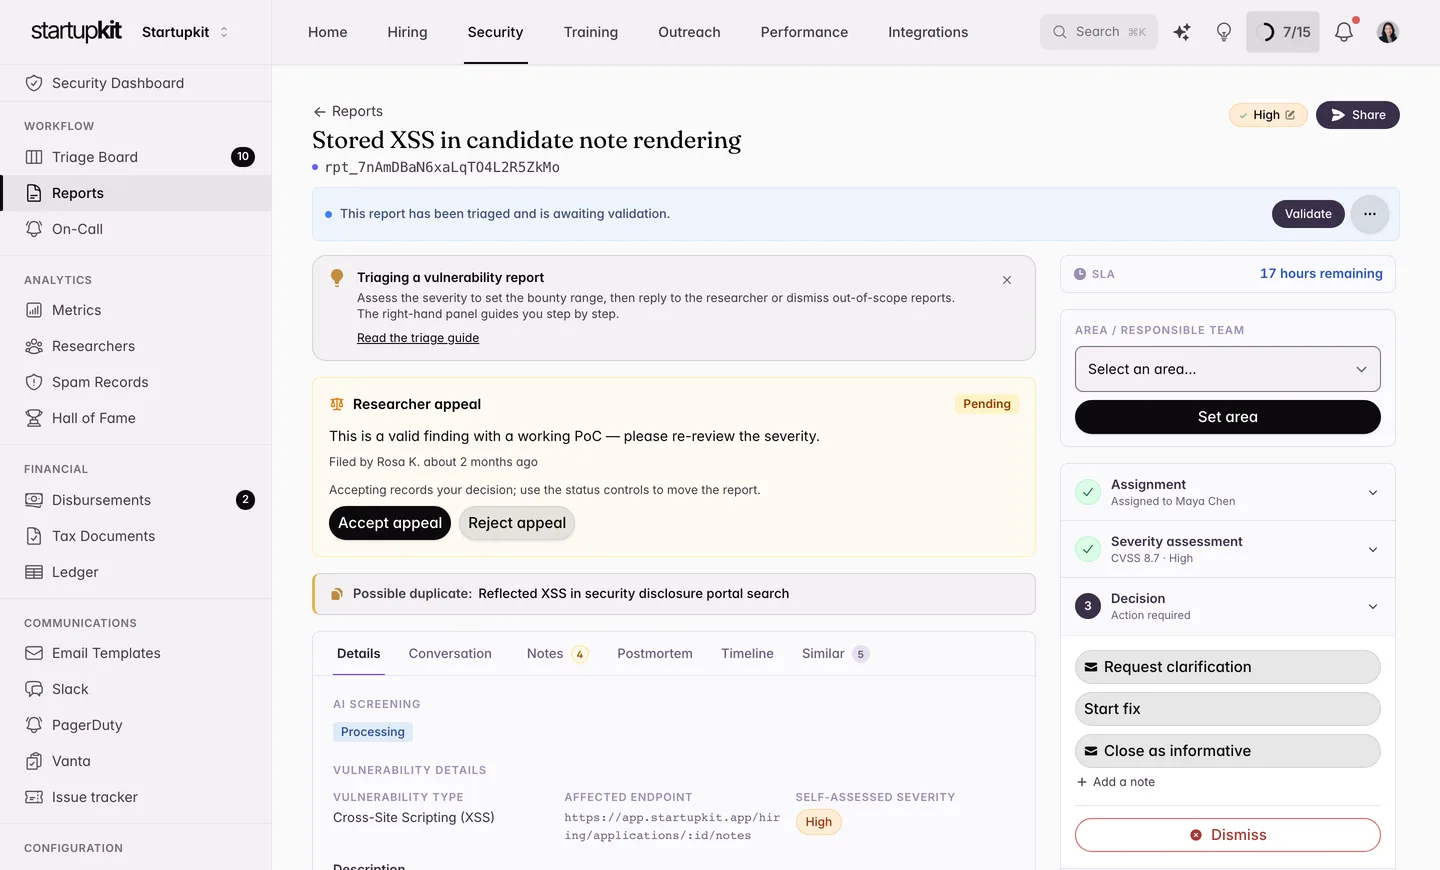Open the Select an area dropdown
The height and width of the screenshot is (870, 1440).
click(1228, 369)
